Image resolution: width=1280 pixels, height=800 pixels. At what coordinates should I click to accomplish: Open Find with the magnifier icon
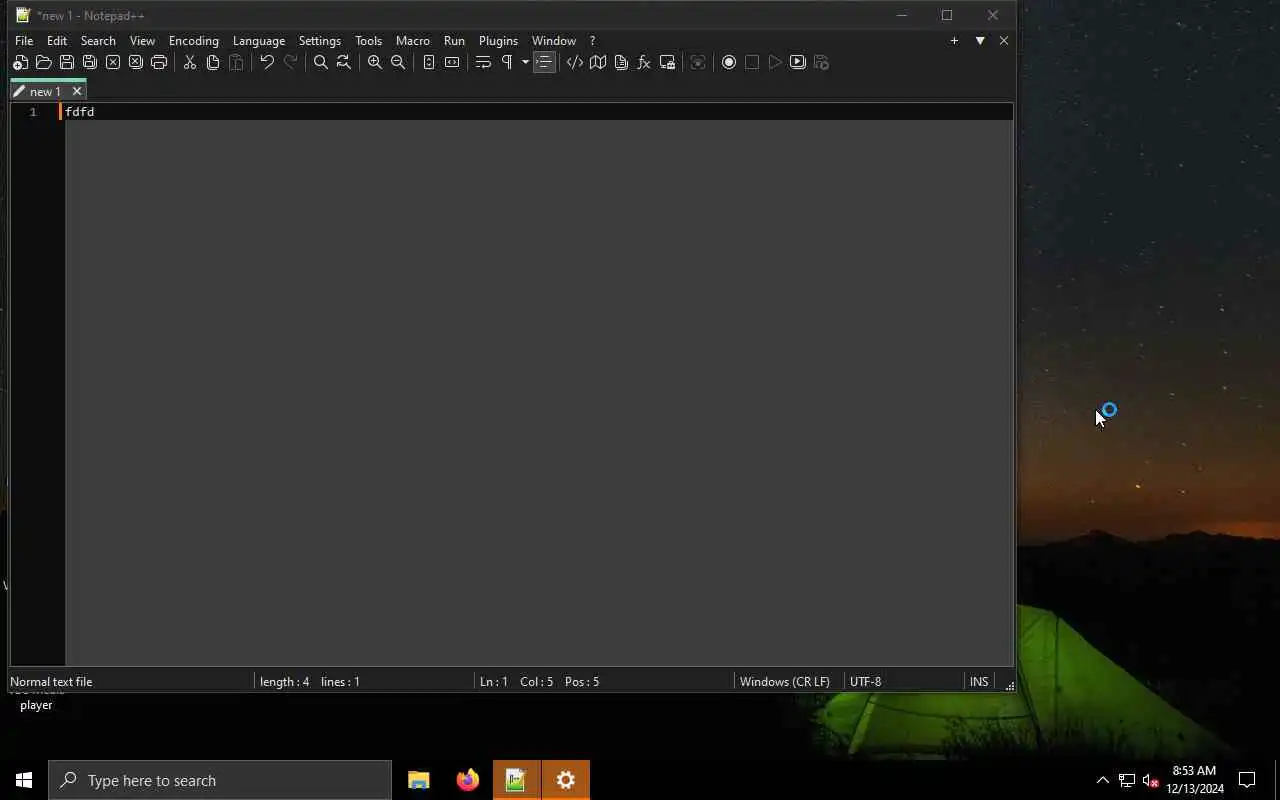coord(320,62)
